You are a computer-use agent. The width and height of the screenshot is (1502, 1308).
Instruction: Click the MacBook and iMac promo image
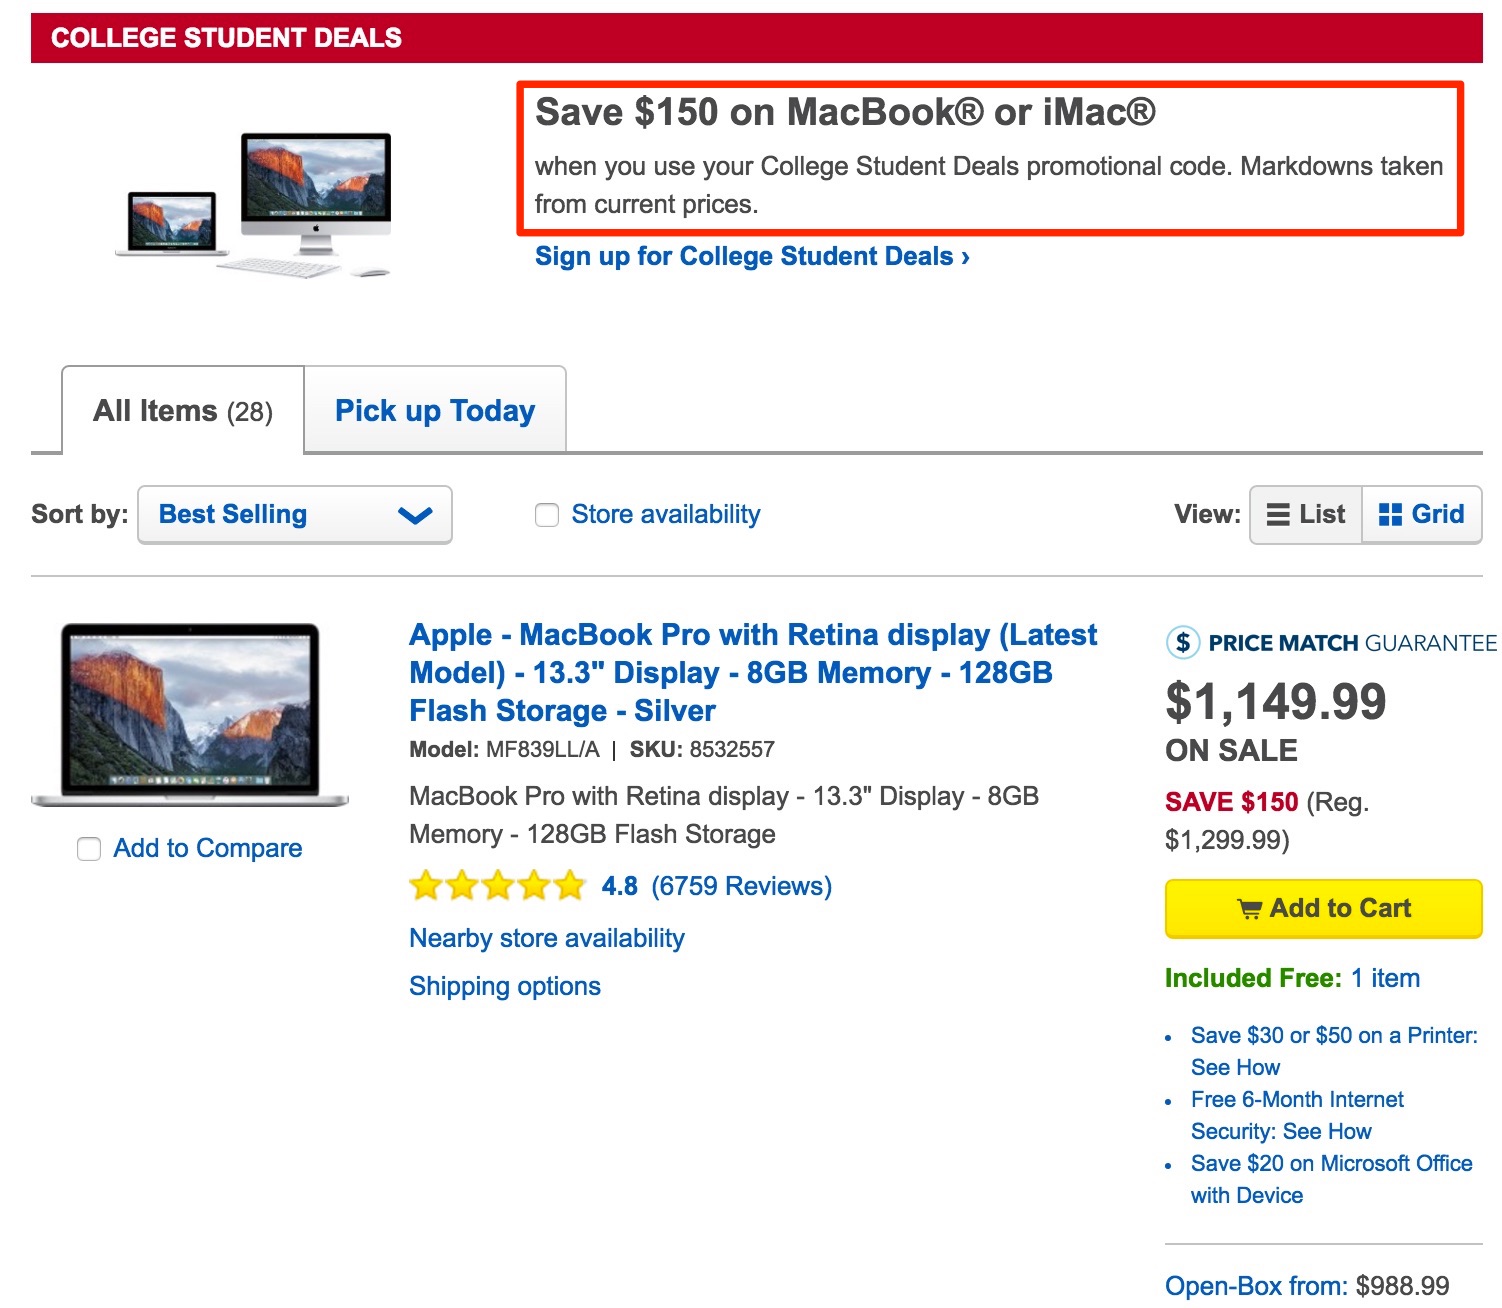coord(254,205)
